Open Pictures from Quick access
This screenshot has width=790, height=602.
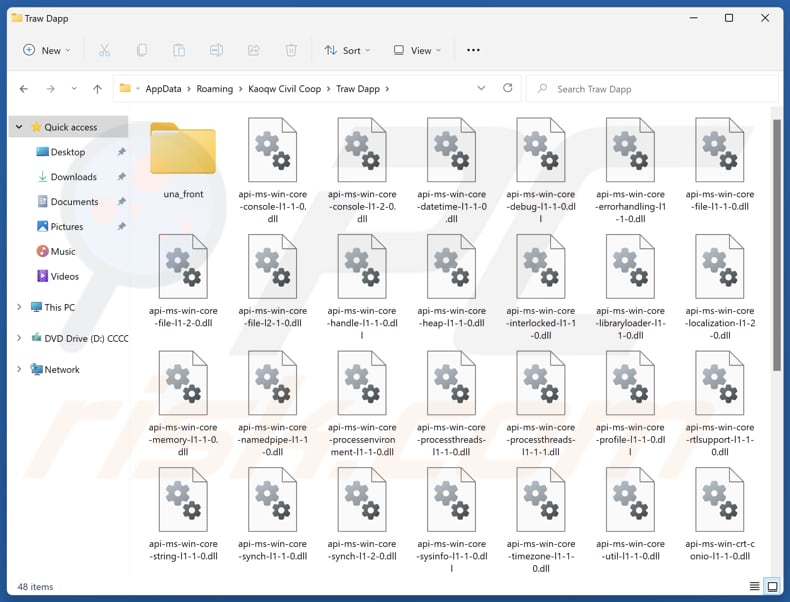click(x=67, y=226)
